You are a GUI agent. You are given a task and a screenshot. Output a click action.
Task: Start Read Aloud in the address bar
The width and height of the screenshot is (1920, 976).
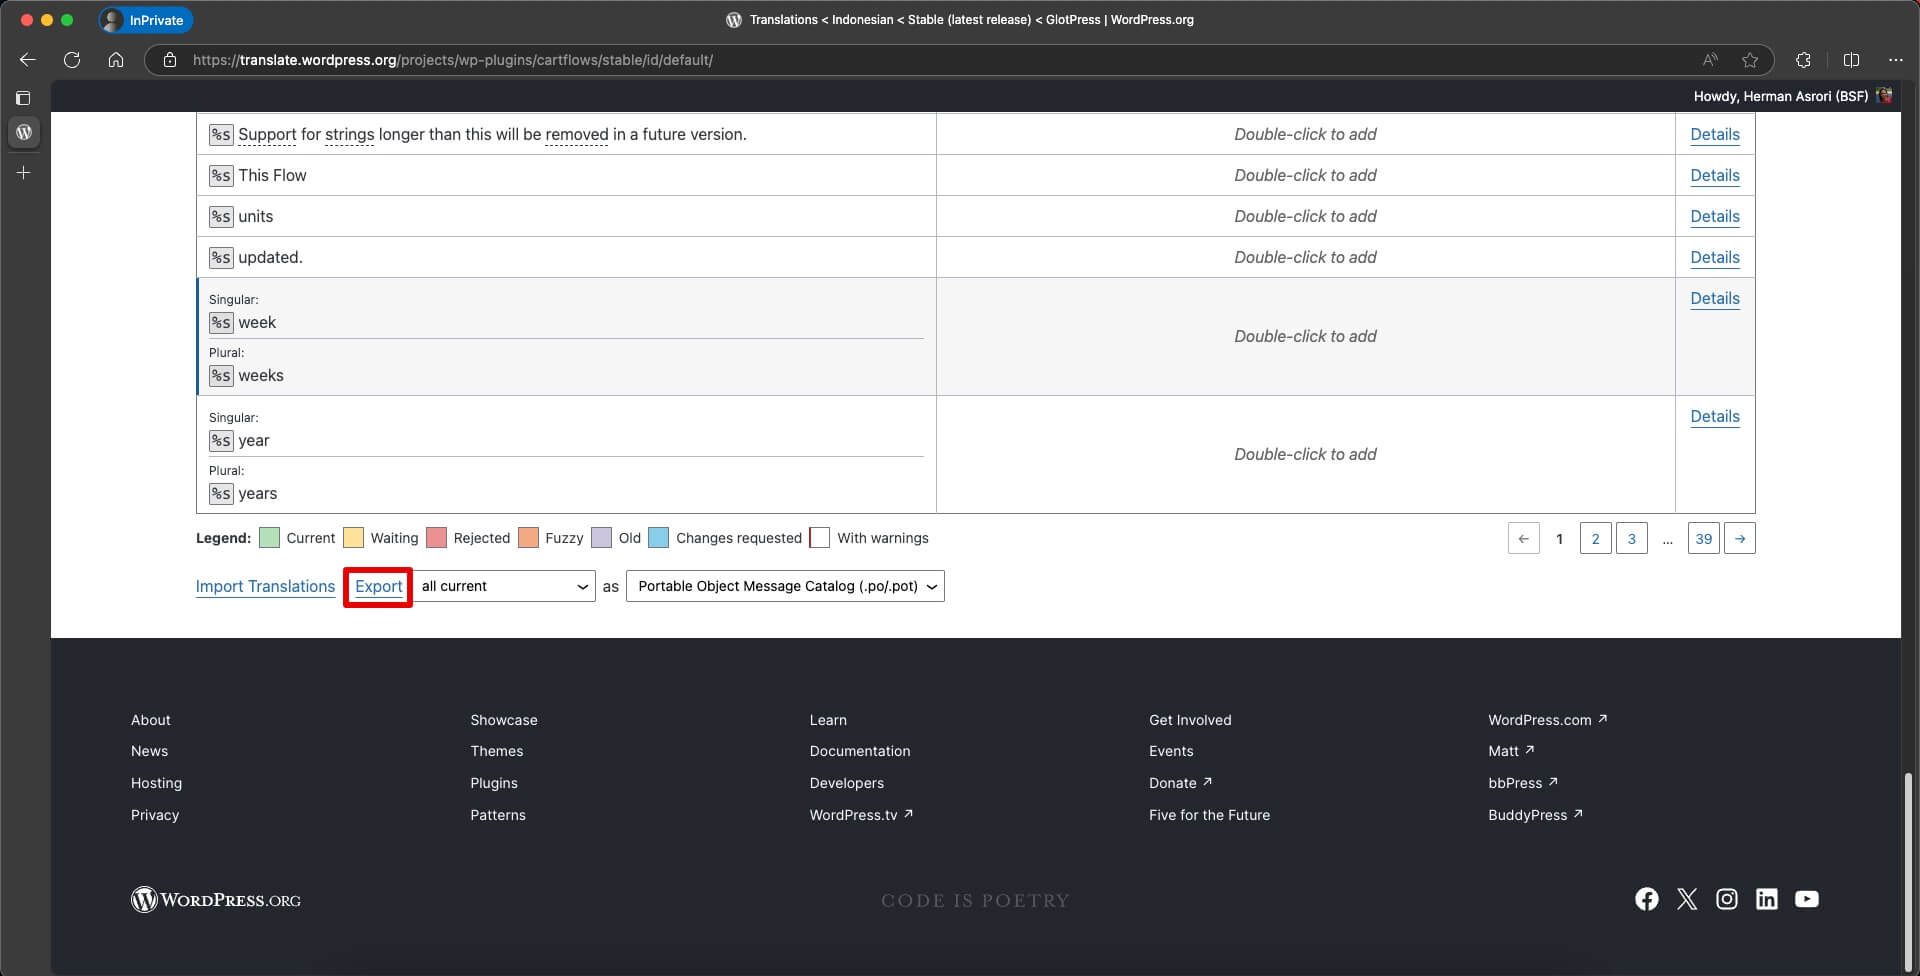pos(1710,60)
